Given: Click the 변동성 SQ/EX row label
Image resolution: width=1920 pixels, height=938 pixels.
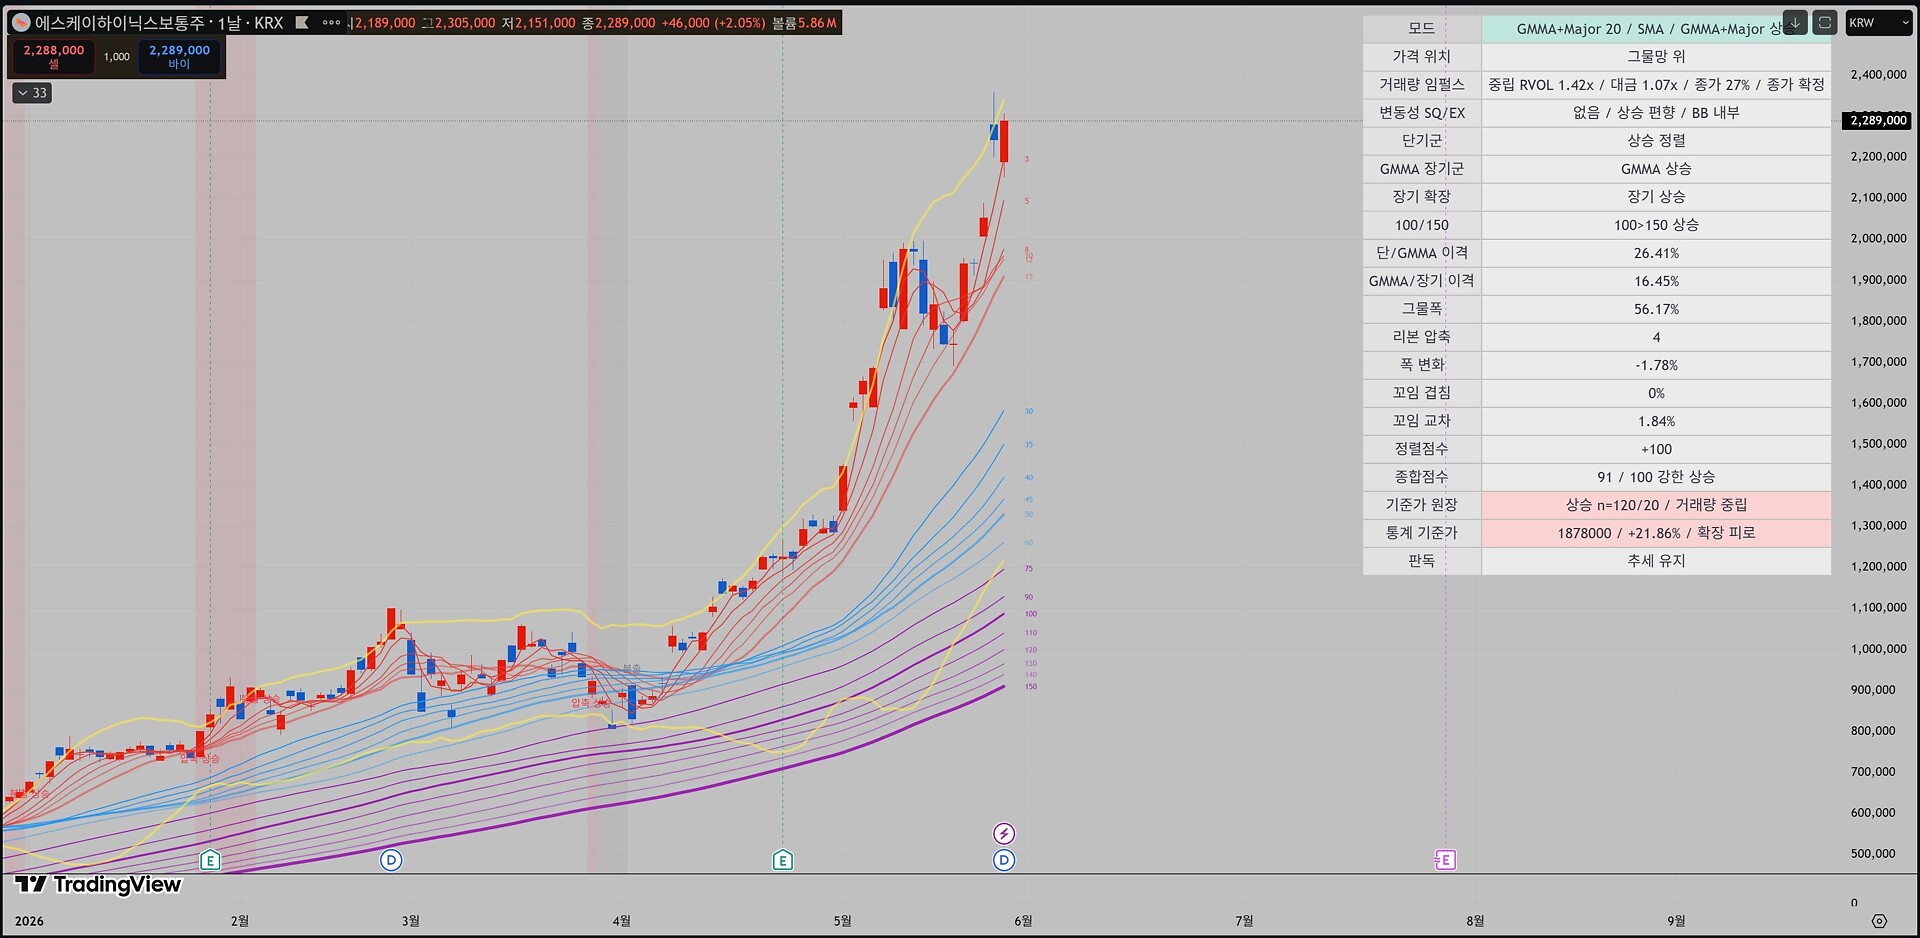Looking at the screenshot, I should [1421, 113].
